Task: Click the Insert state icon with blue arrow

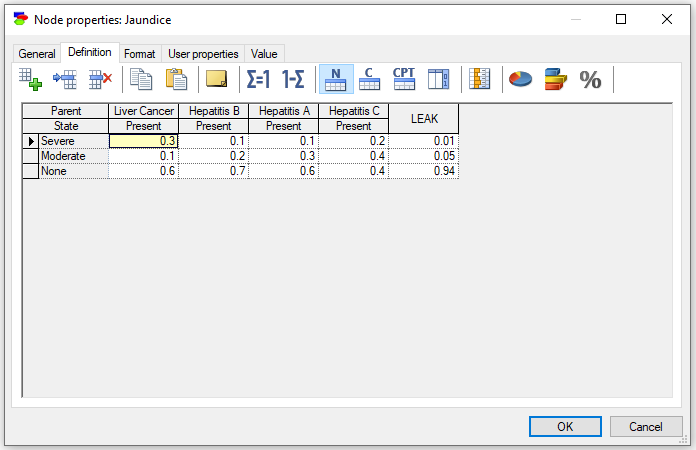Action: (x=65, y=79)
